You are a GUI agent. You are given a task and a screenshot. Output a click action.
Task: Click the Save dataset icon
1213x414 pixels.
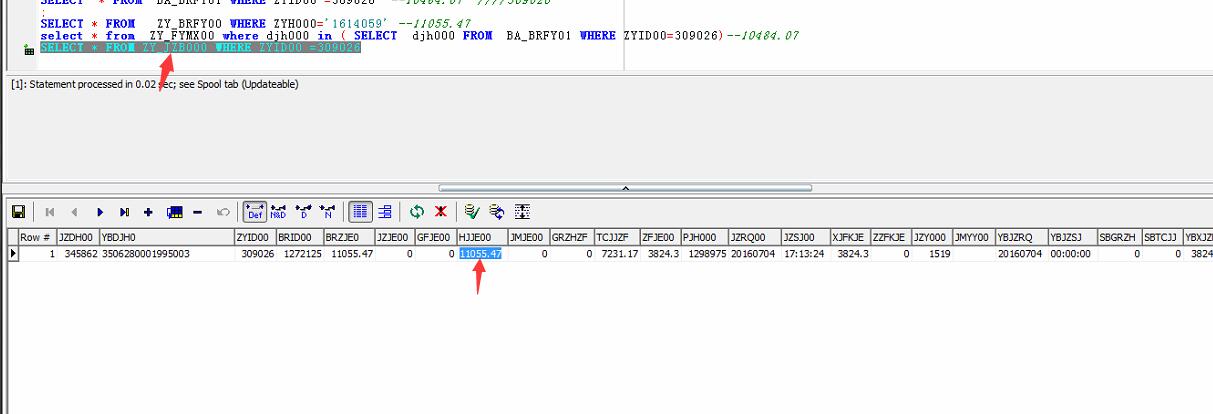coord(18,212)
